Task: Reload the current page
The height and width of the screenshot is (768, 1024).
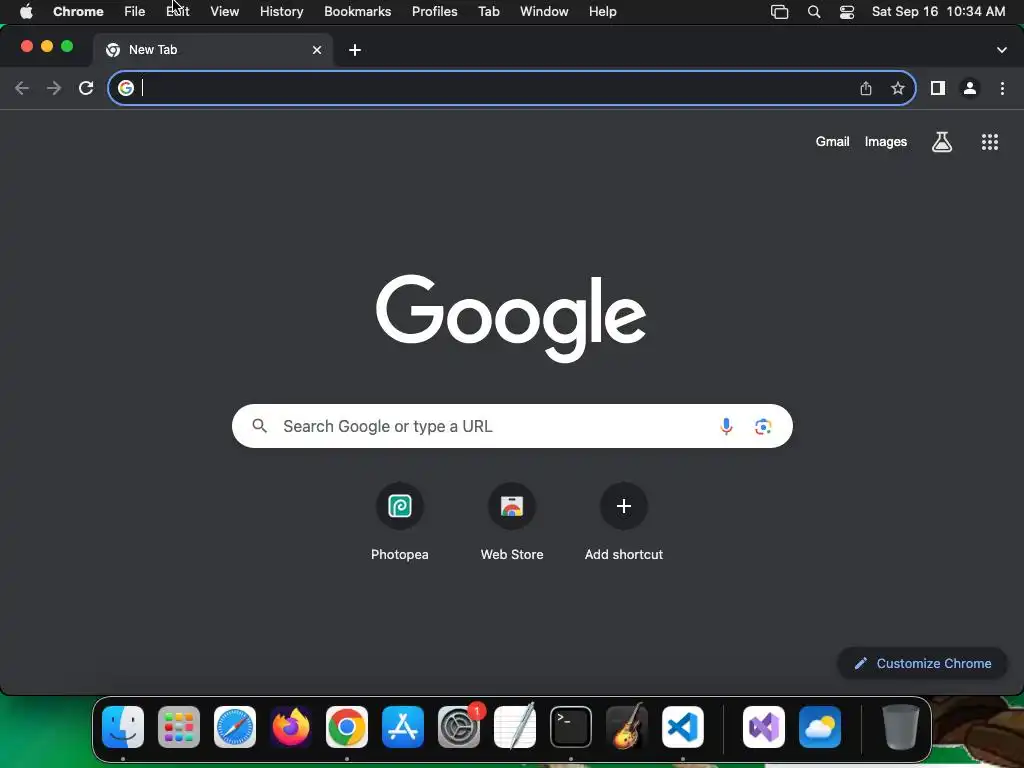Action: [86, 88]
